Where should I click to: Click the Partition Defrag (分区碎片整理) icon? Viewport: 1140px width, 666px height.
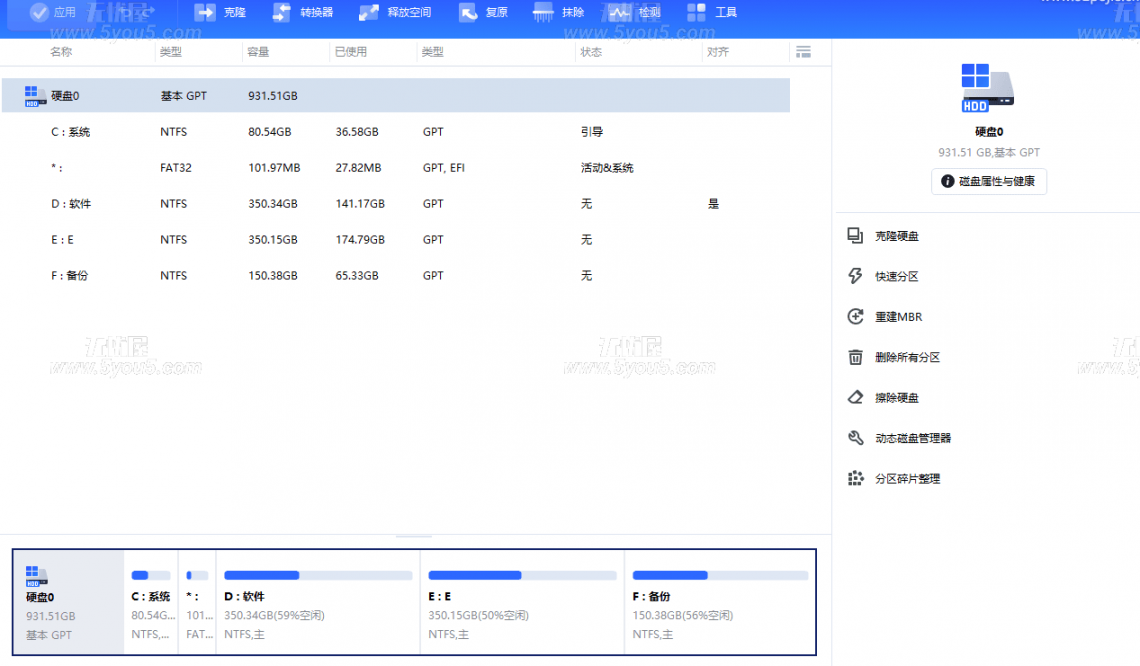[x=855, y=478]
